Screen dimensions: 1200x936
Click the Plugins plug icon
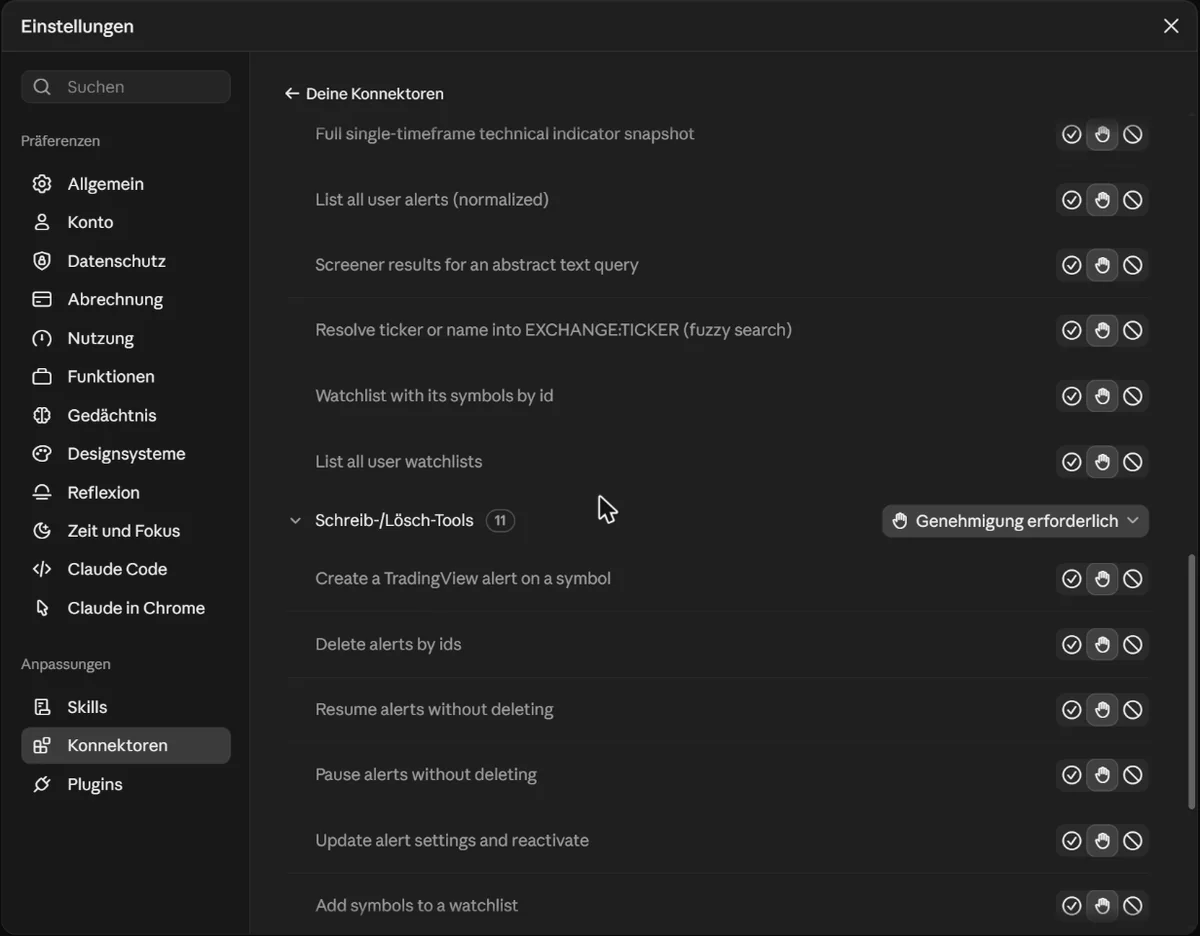(x=42, y=784)
